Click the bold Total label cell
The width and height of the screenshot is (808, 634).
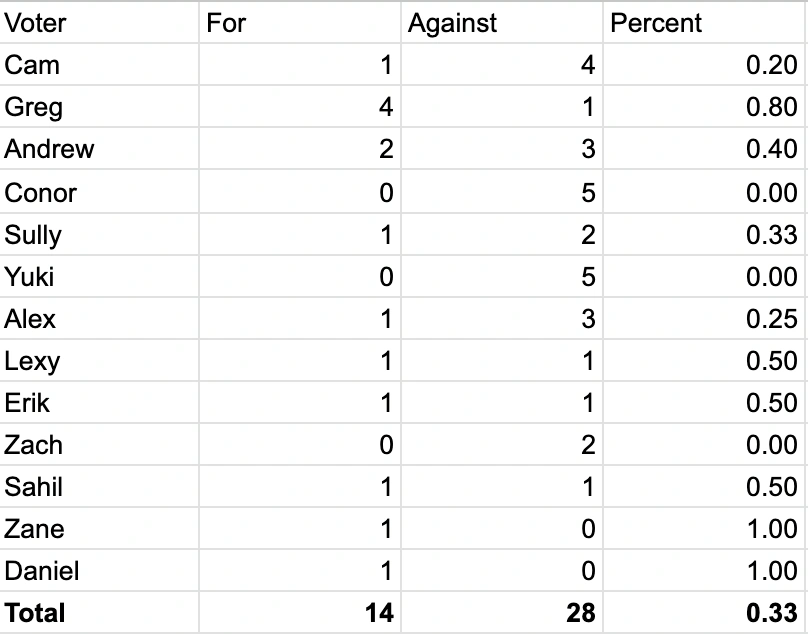35,613
